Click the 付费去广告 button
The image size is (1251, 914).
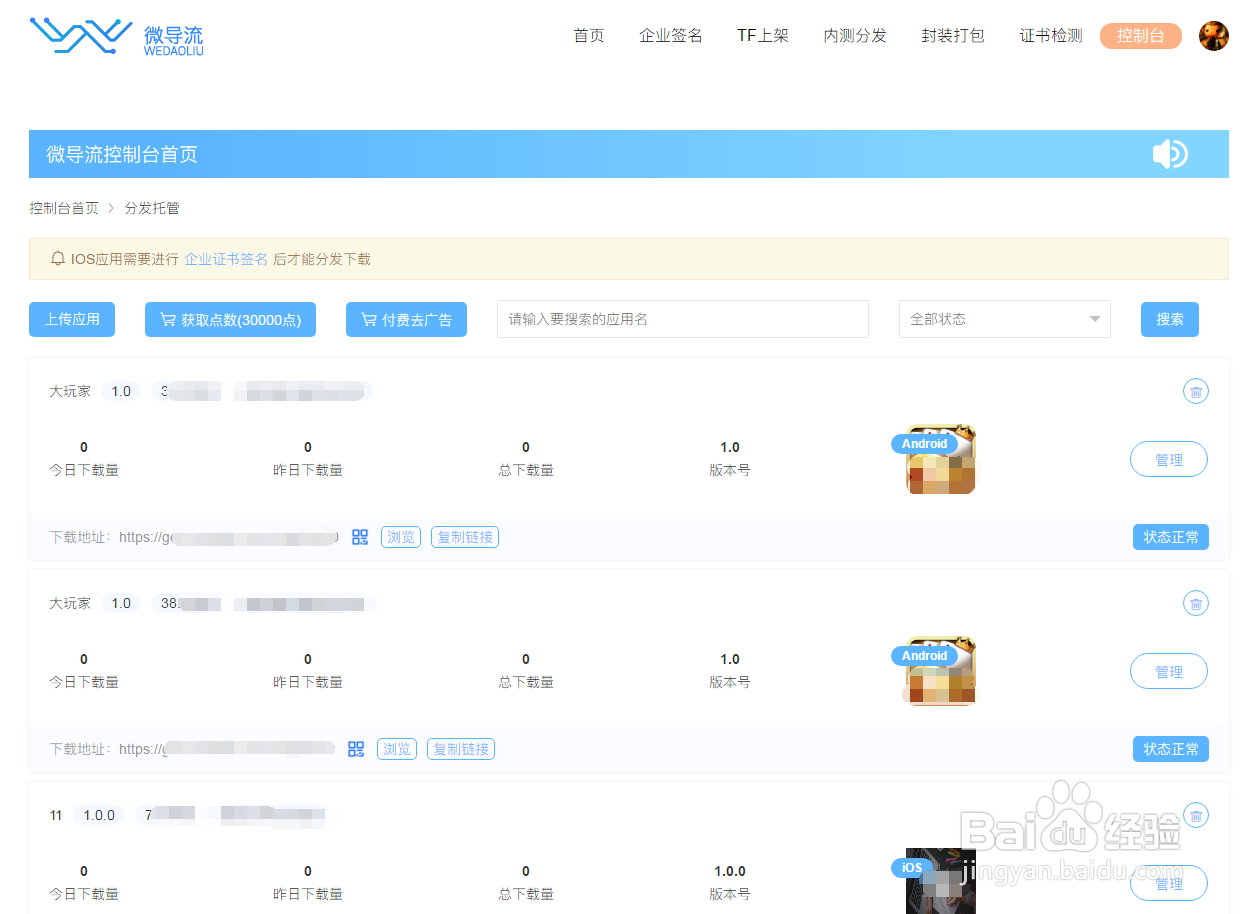(406, 319)
